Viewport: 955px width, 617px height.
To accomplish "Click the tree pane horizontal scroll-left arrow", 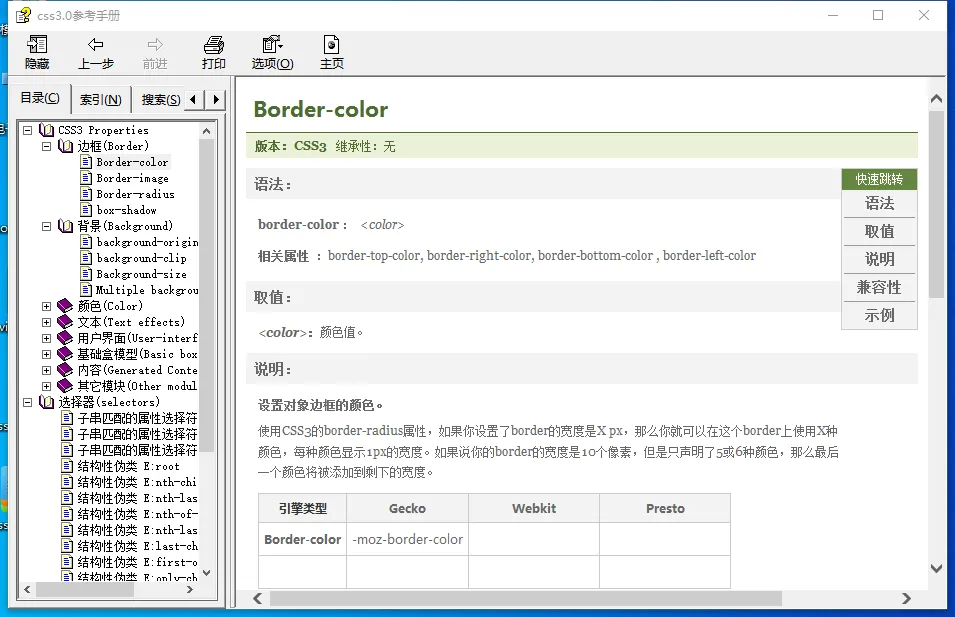I will pyautogui.click(x=27, y=590).
